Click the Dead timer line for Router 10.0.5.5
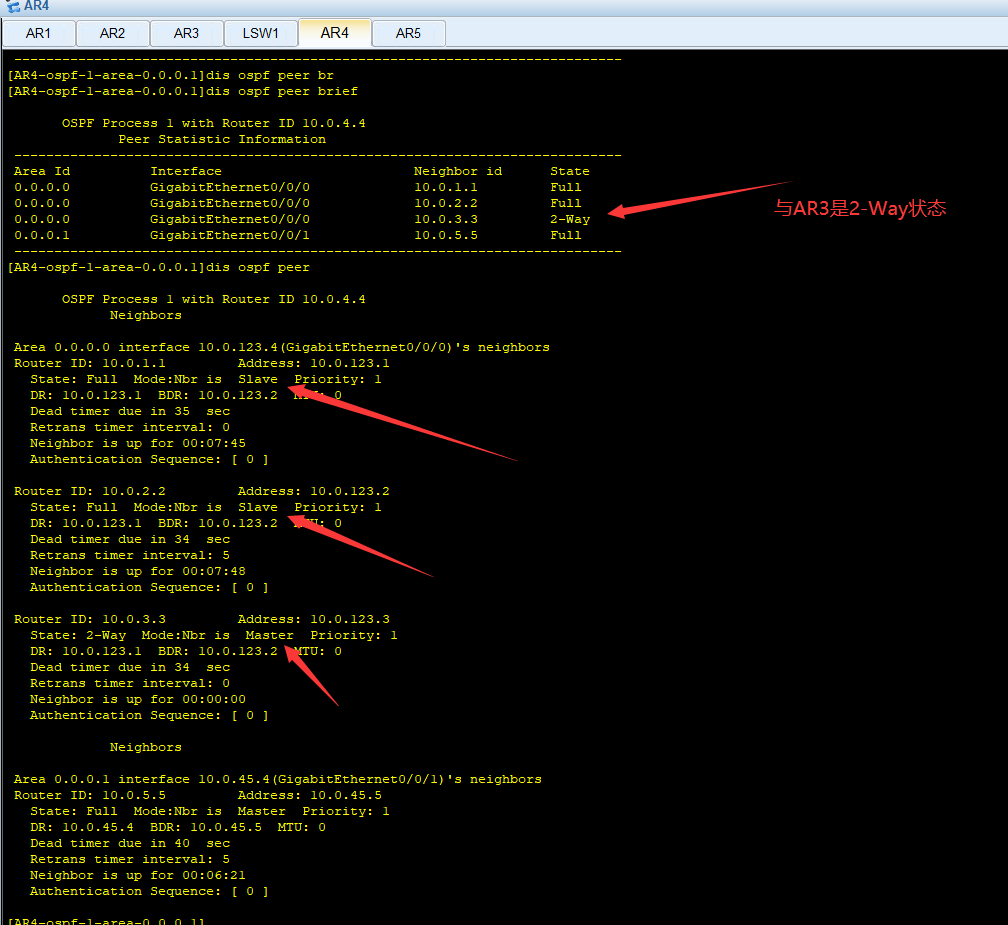 131,842
